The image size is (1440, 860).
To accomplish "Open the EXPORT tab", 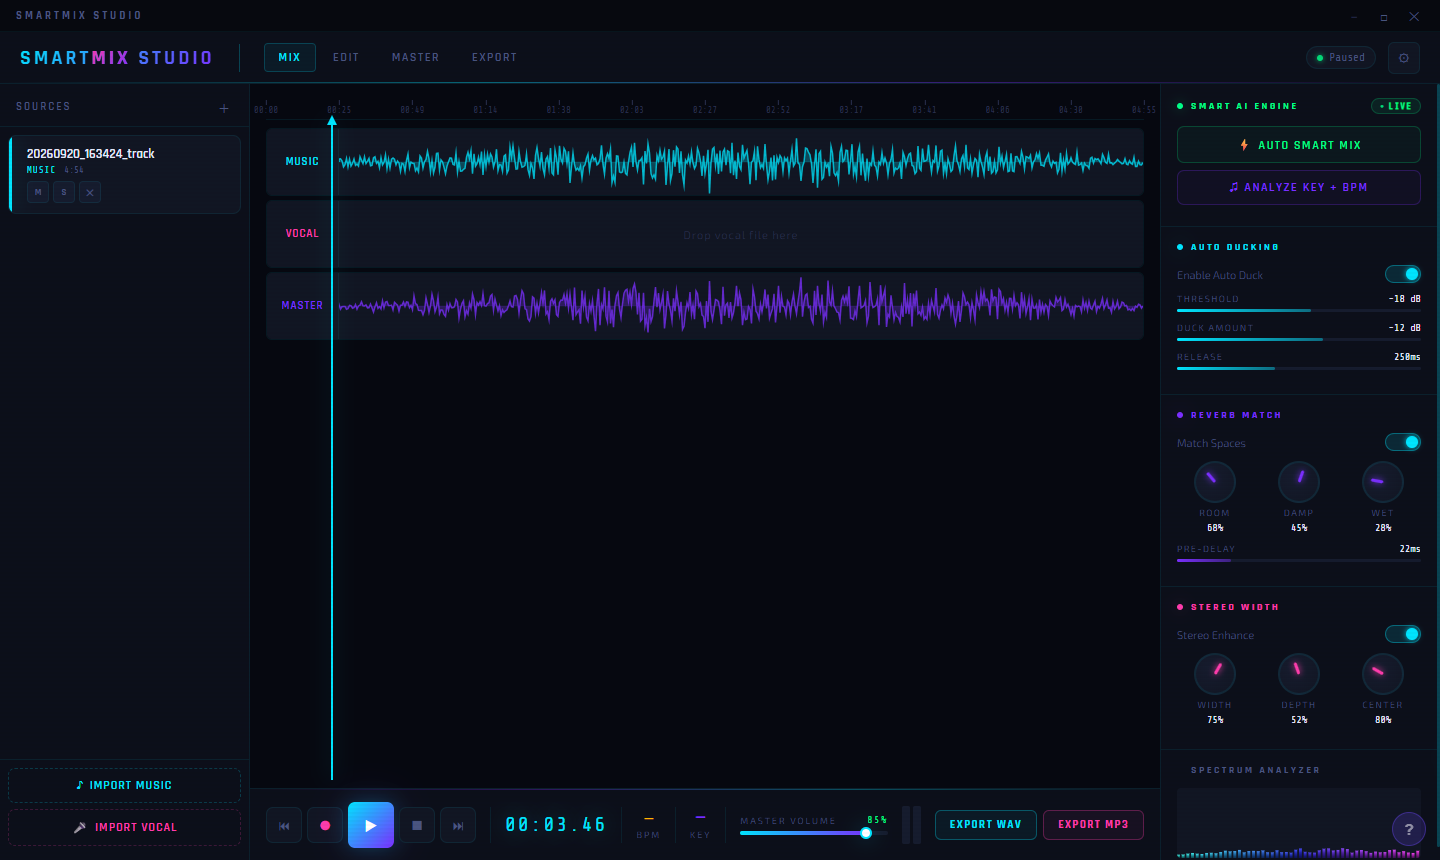I will coord(495,58).
